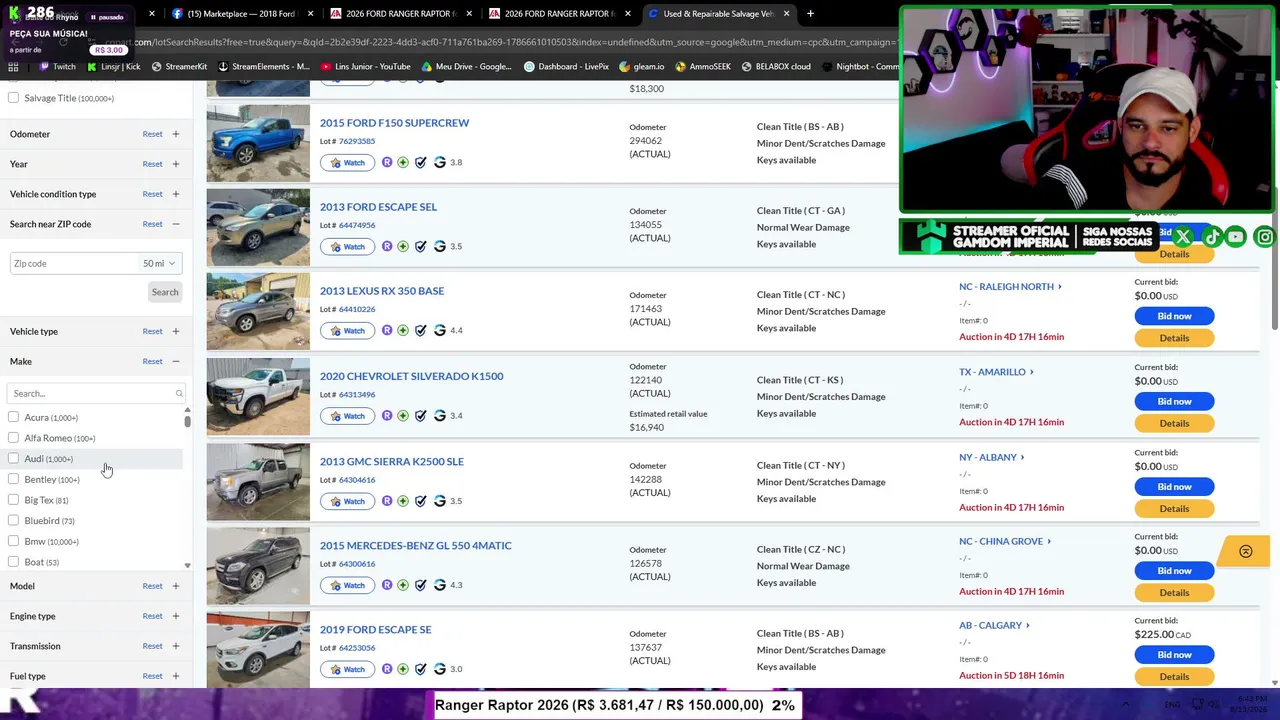Select the Used & Repairable Salvage Vehicles tab

coord(719,14)
